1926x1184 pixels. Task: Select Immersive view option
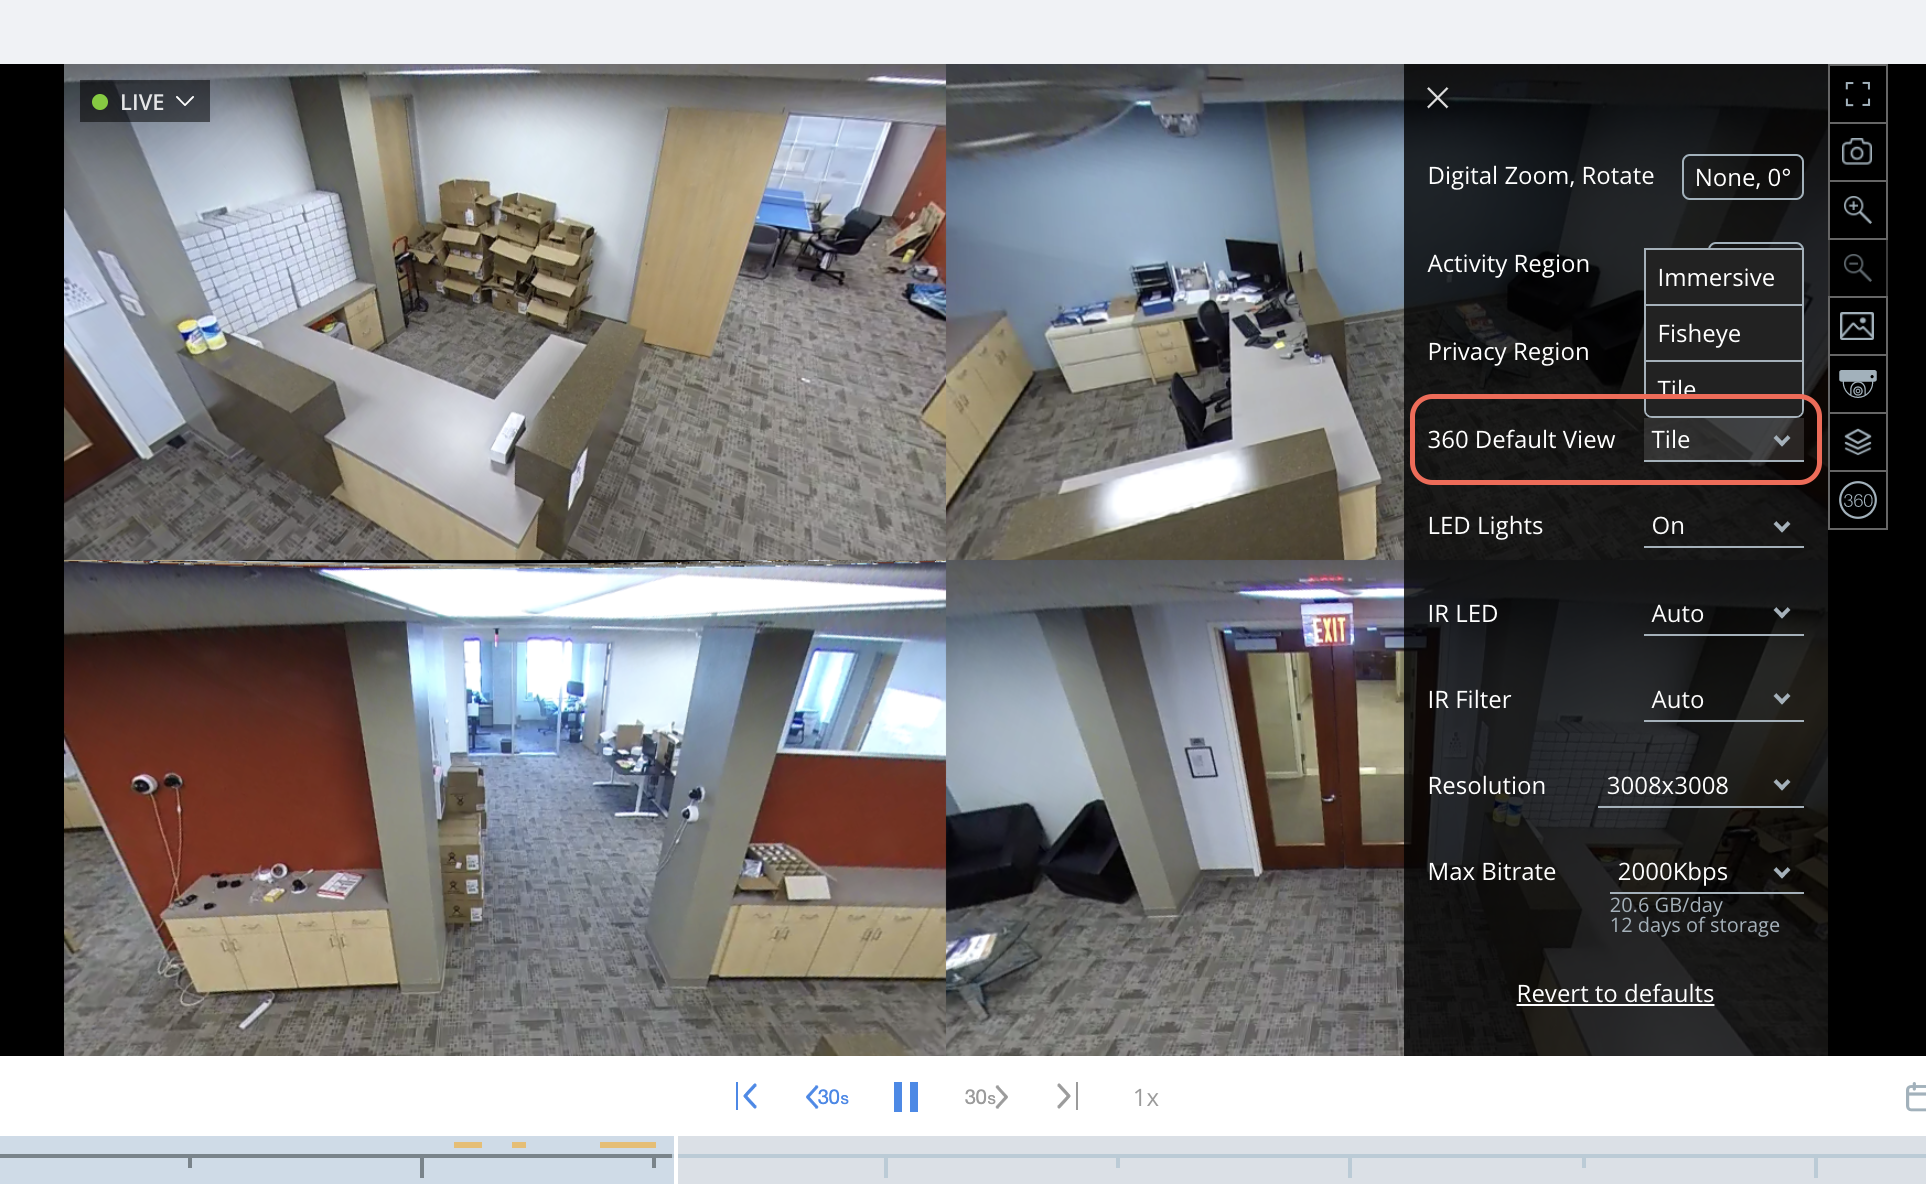tap(1724, 277)
